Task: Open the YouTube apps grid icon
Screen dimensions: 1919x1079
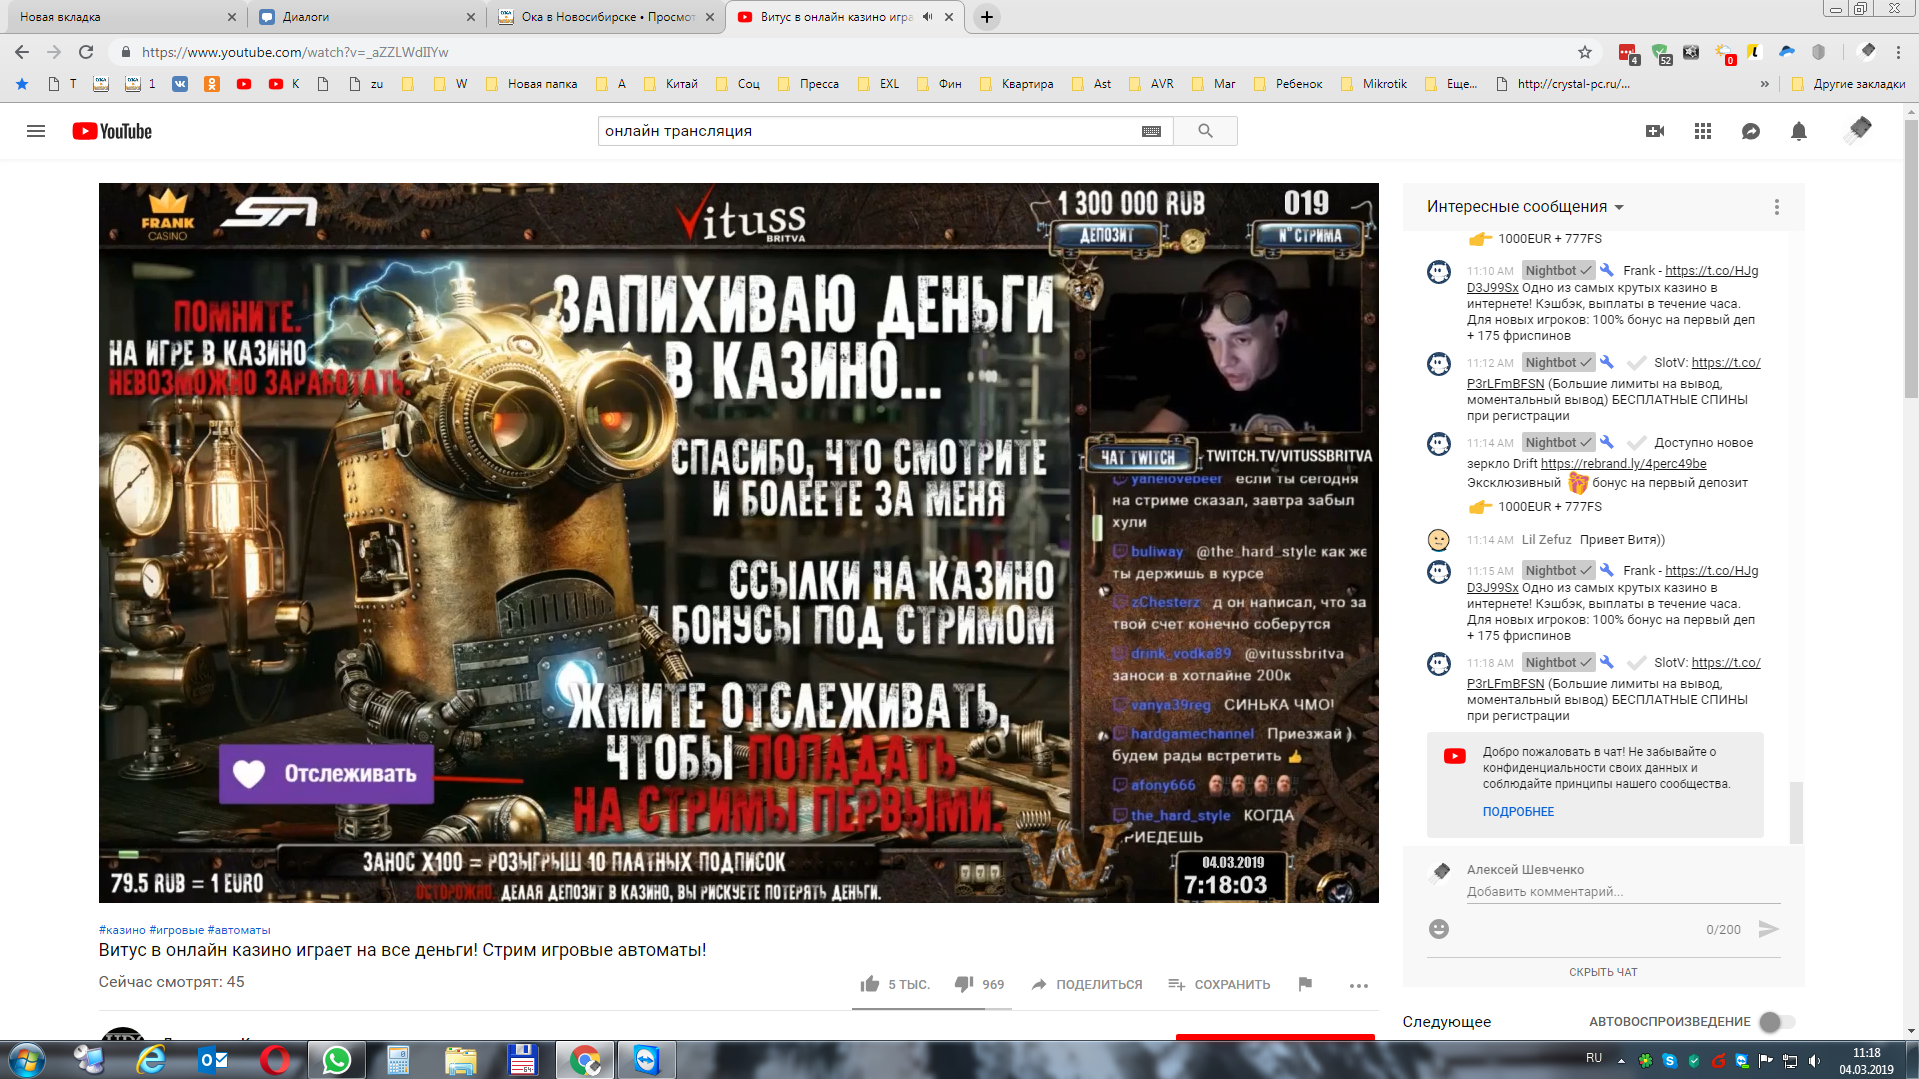Action: pyautogui.click(x=1703, y=131)
